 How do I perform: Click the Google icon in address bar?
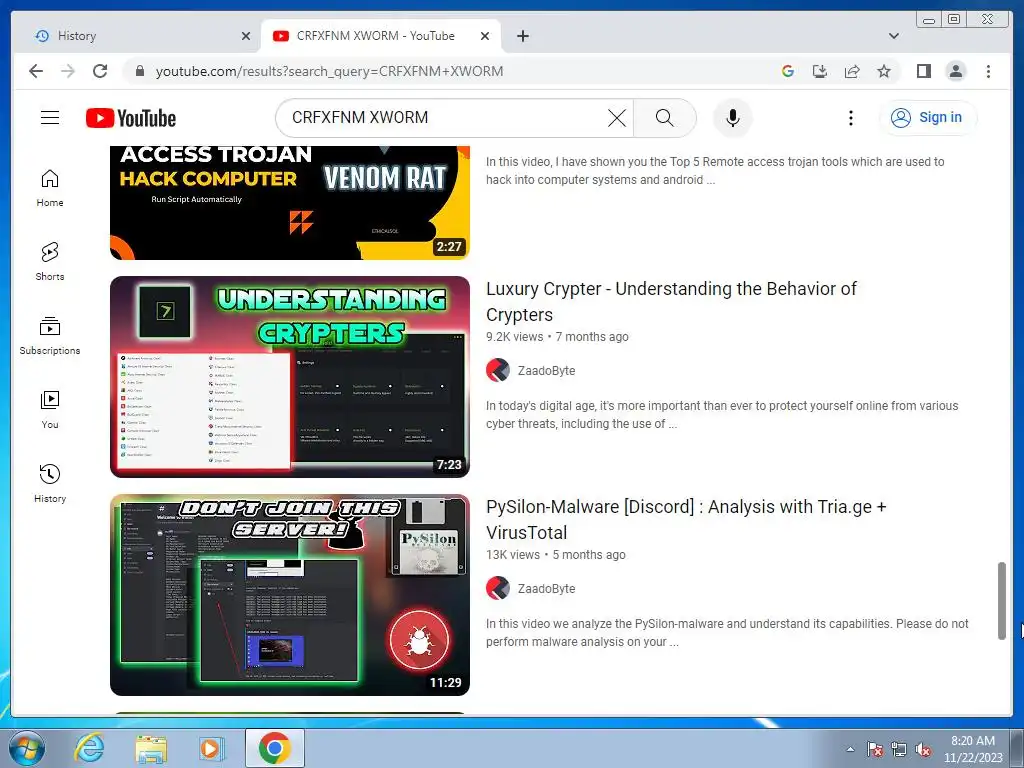pos(788,71)
